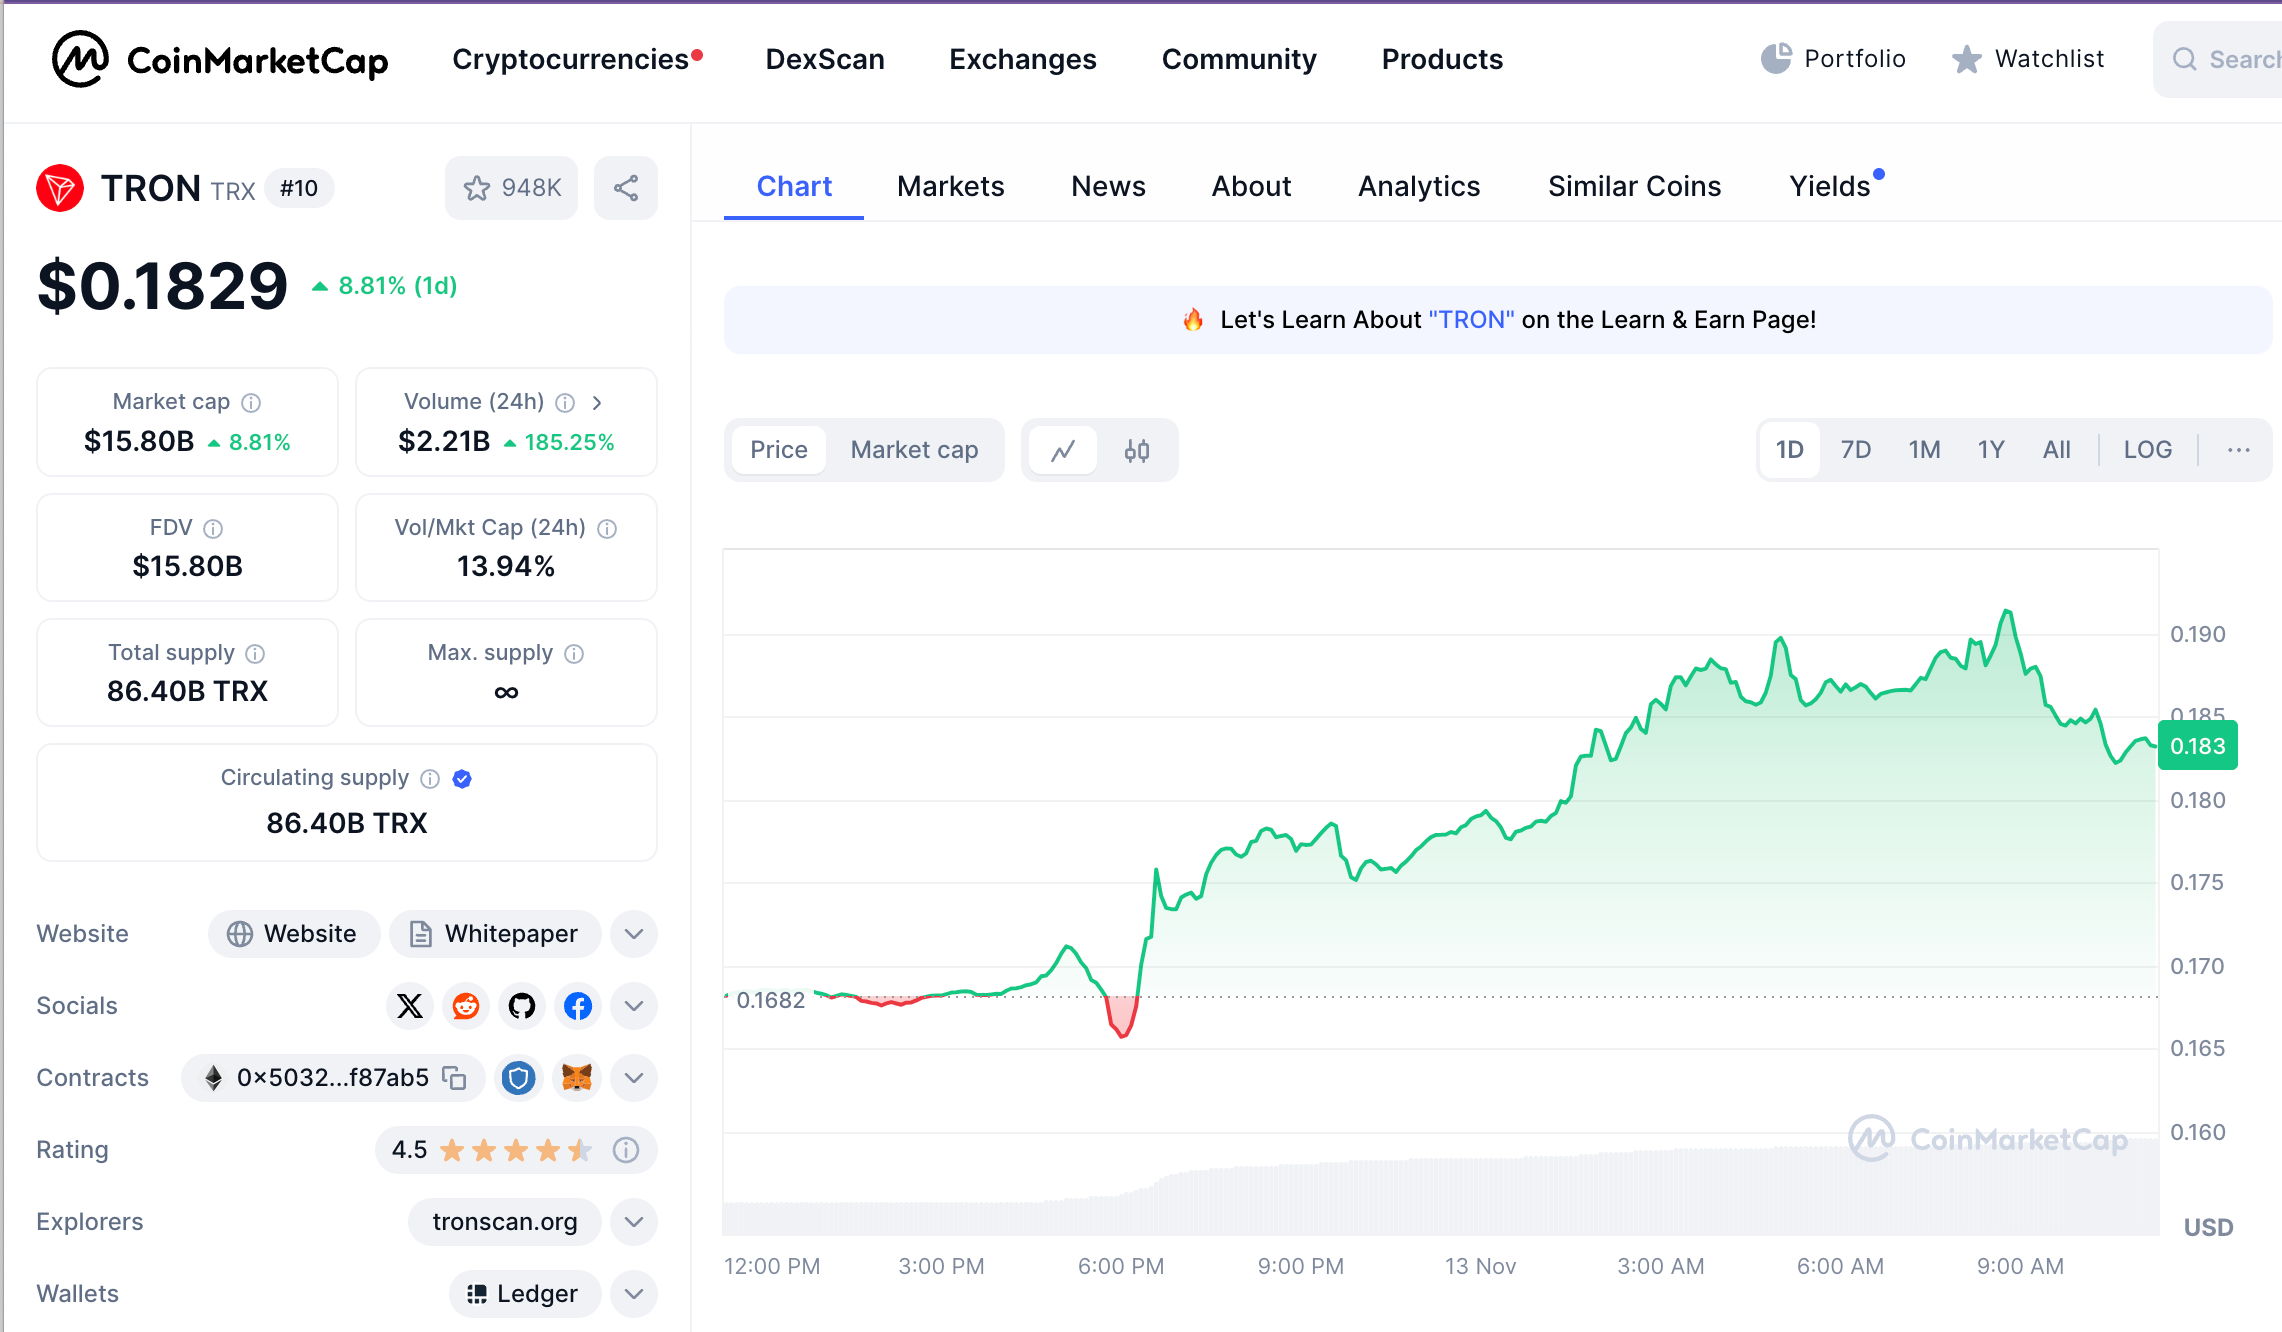This screenshot has width=2282, height=1332.
Task: Open the Whitepaper link
Action: (495, 934)
